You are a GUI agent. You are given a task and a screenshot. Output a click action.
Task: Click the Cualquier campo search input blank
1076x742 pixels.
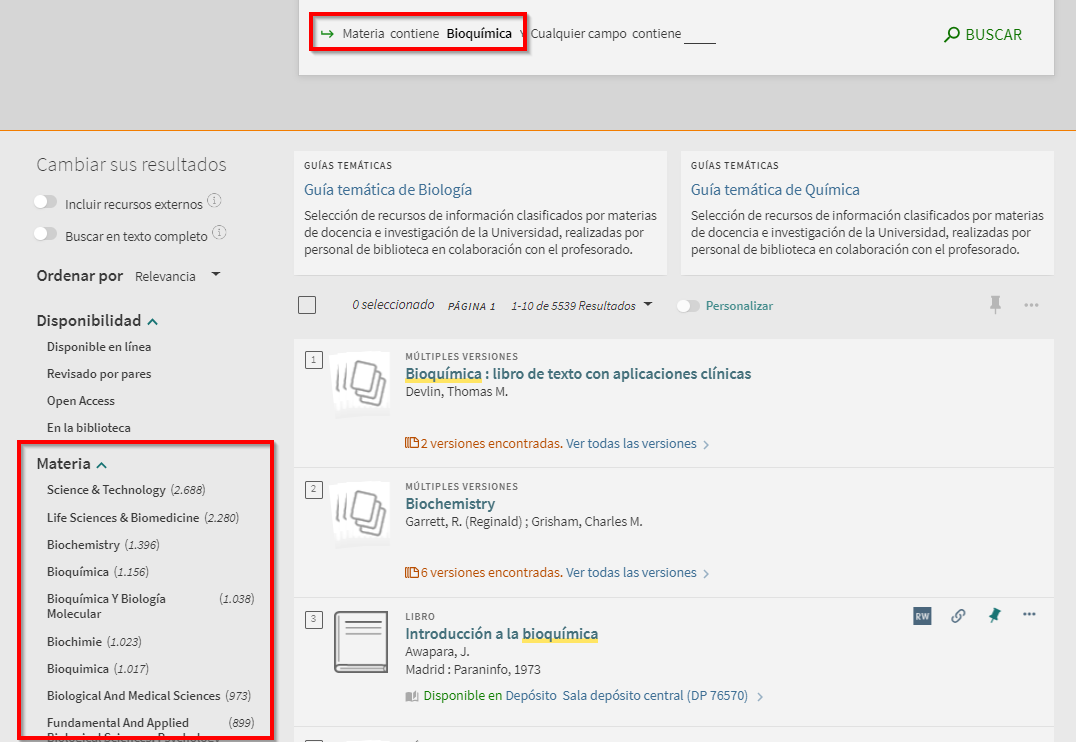click(700, 35)
